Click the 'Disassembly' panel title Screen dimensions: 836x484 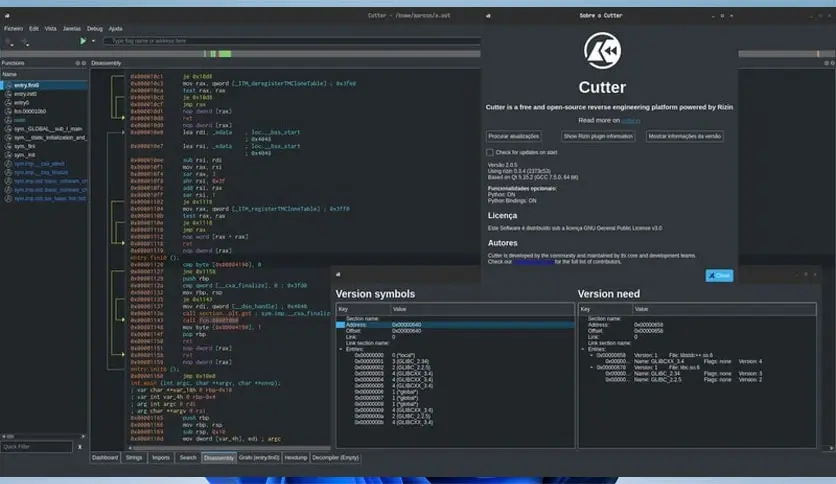click(106, 63)
